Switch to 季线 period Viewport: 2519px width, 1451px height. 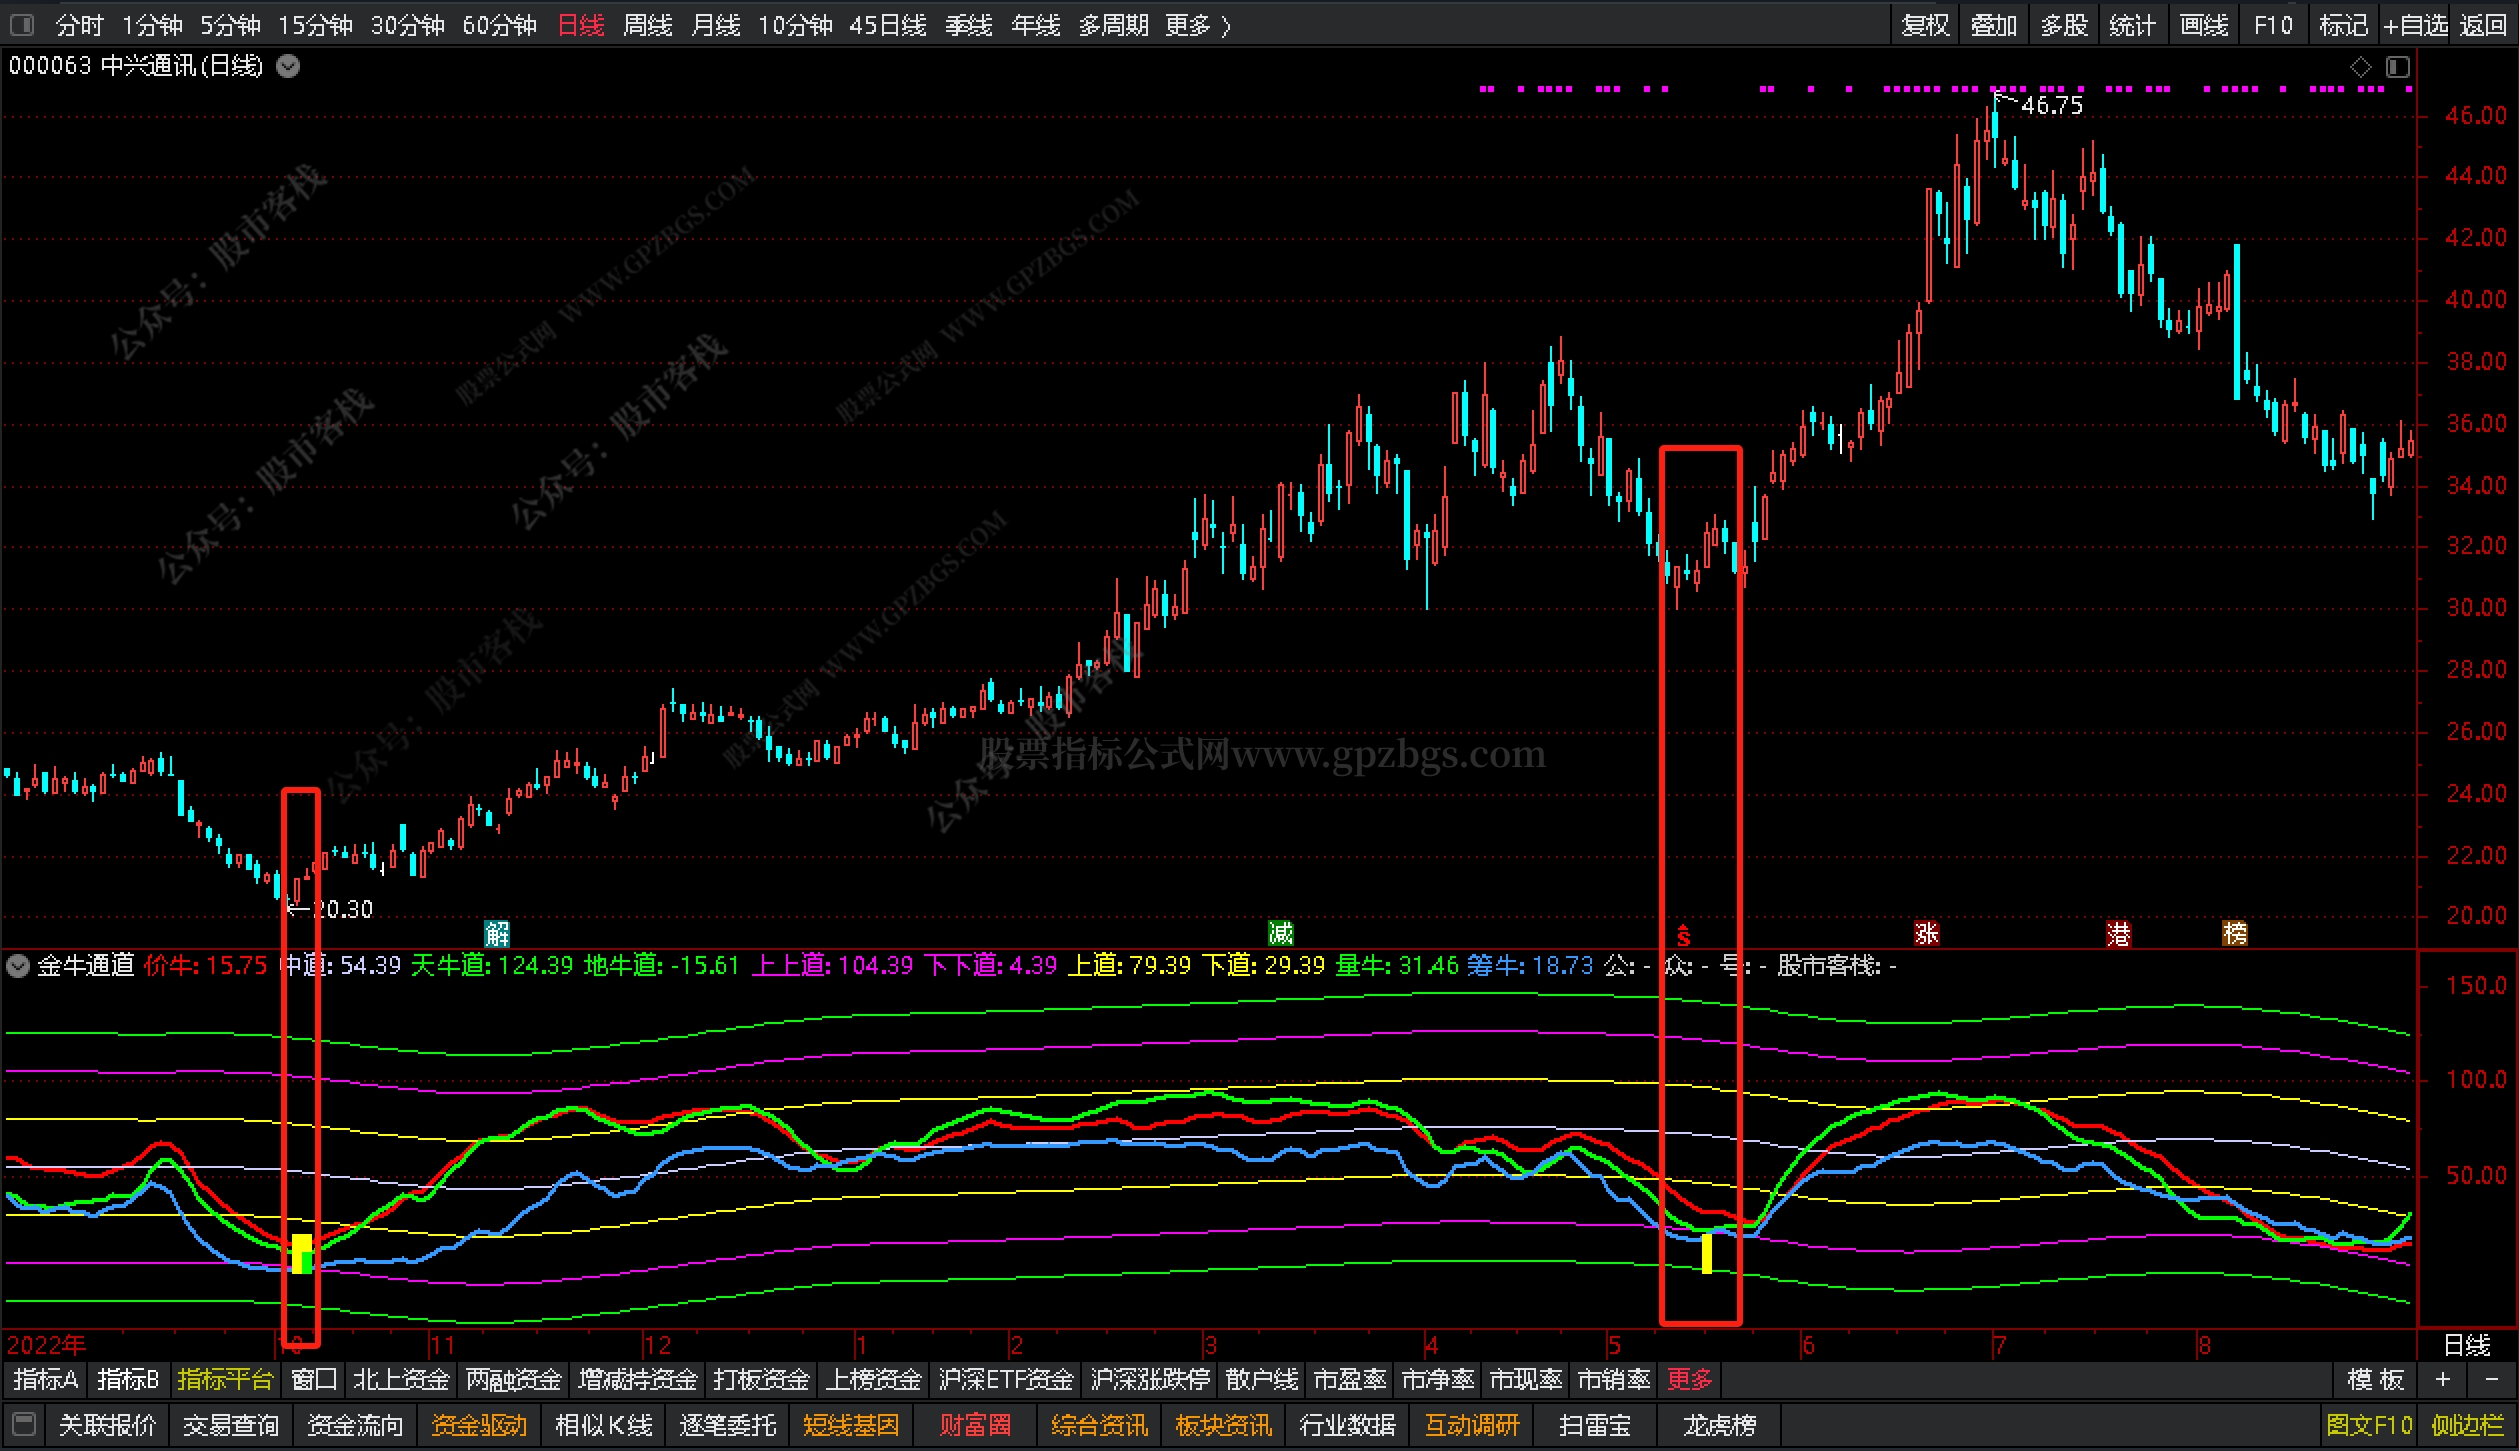click(969, 25)
